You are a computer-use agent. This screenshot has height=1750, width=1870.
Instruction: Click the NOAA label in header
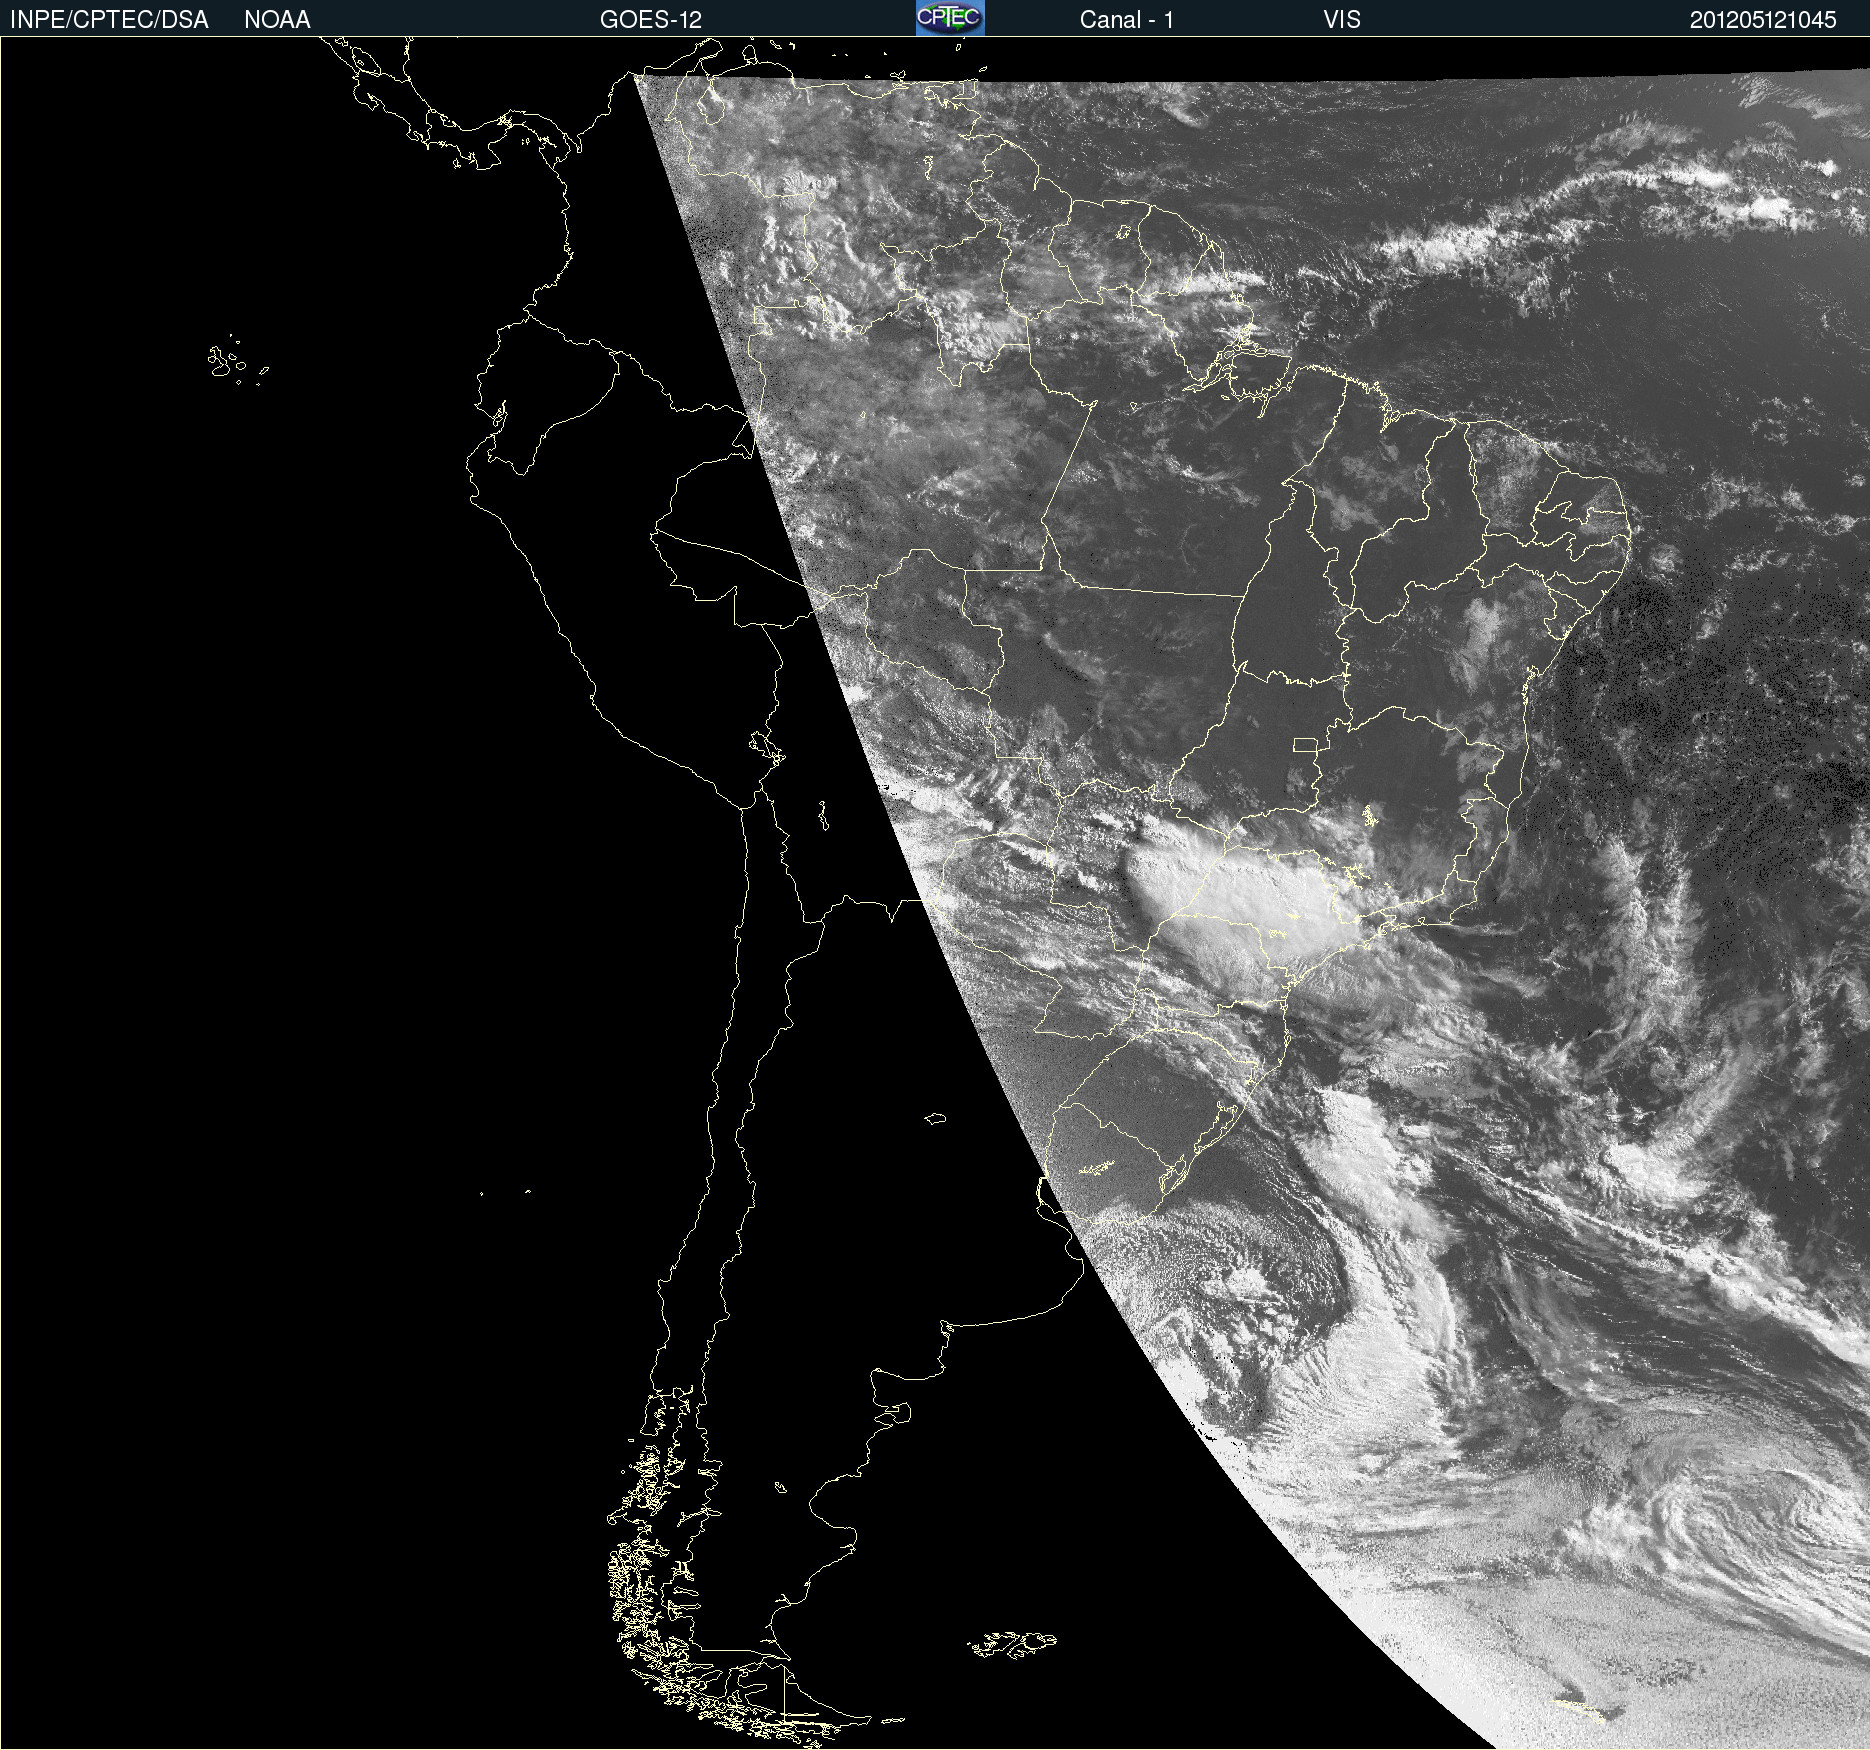[x=277, y=20]
